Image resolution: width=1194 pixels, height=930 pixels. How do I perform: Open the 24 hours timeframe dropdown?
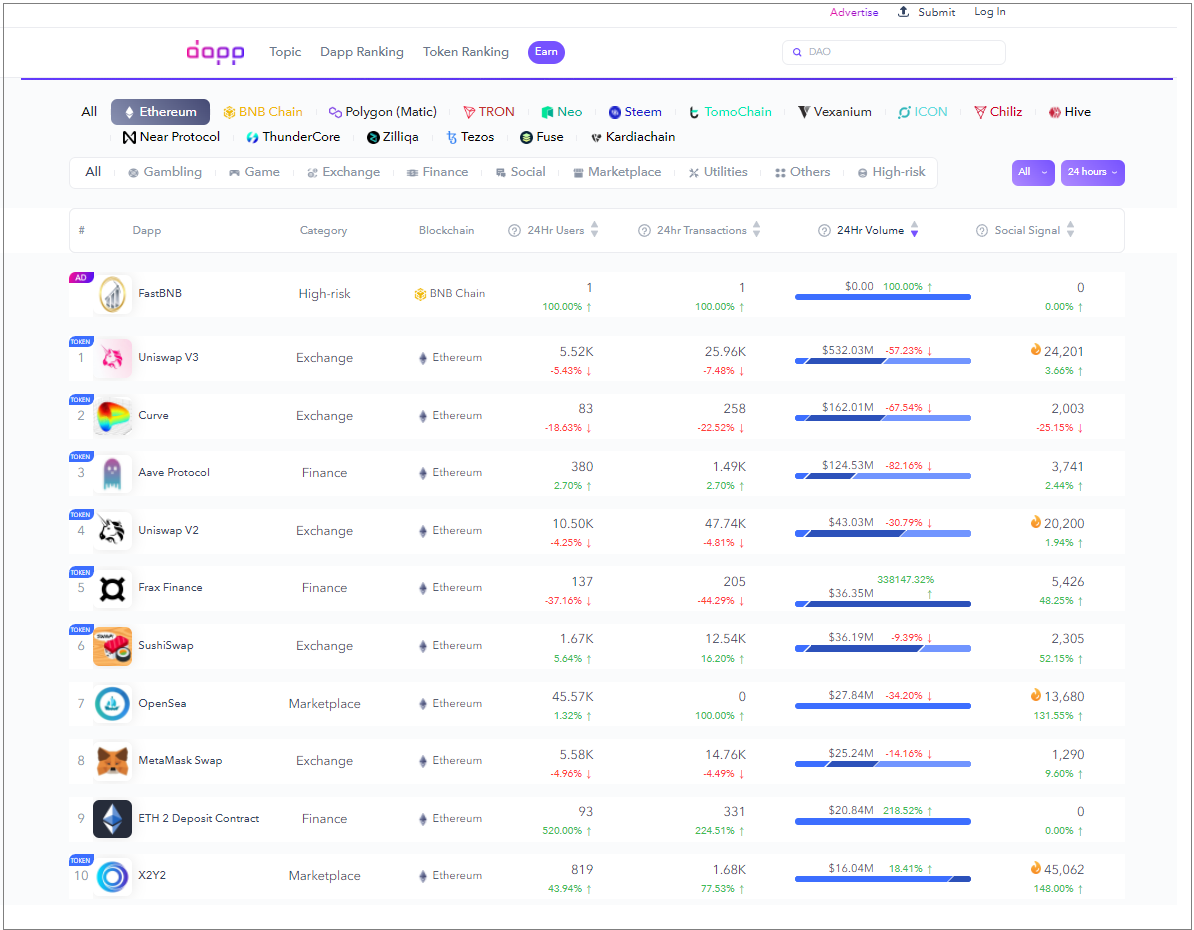(x=1092, y=172)
